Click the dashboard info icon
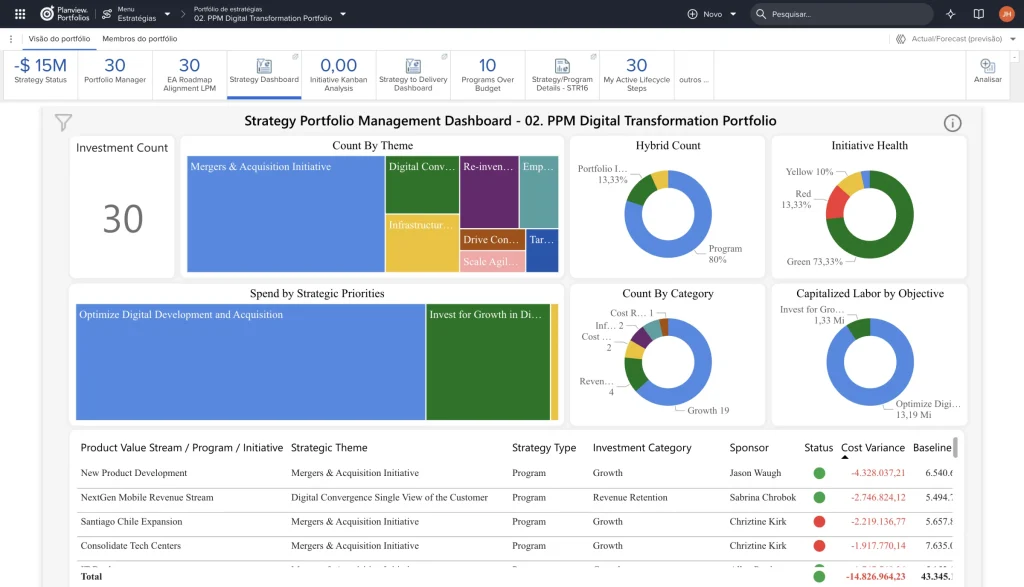The height and width of the screenshot is (587, 1024). point(952,123)
